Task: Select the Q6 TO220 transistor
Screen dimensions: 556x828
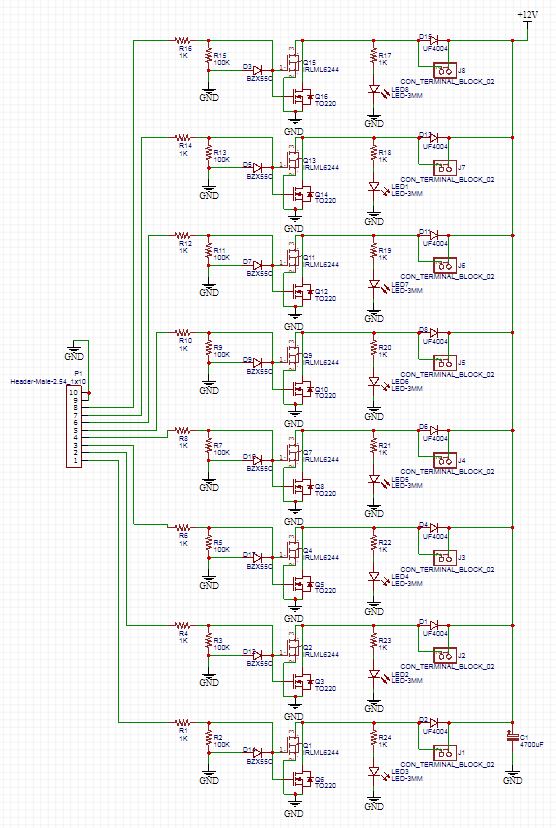Action: point(301,779)
